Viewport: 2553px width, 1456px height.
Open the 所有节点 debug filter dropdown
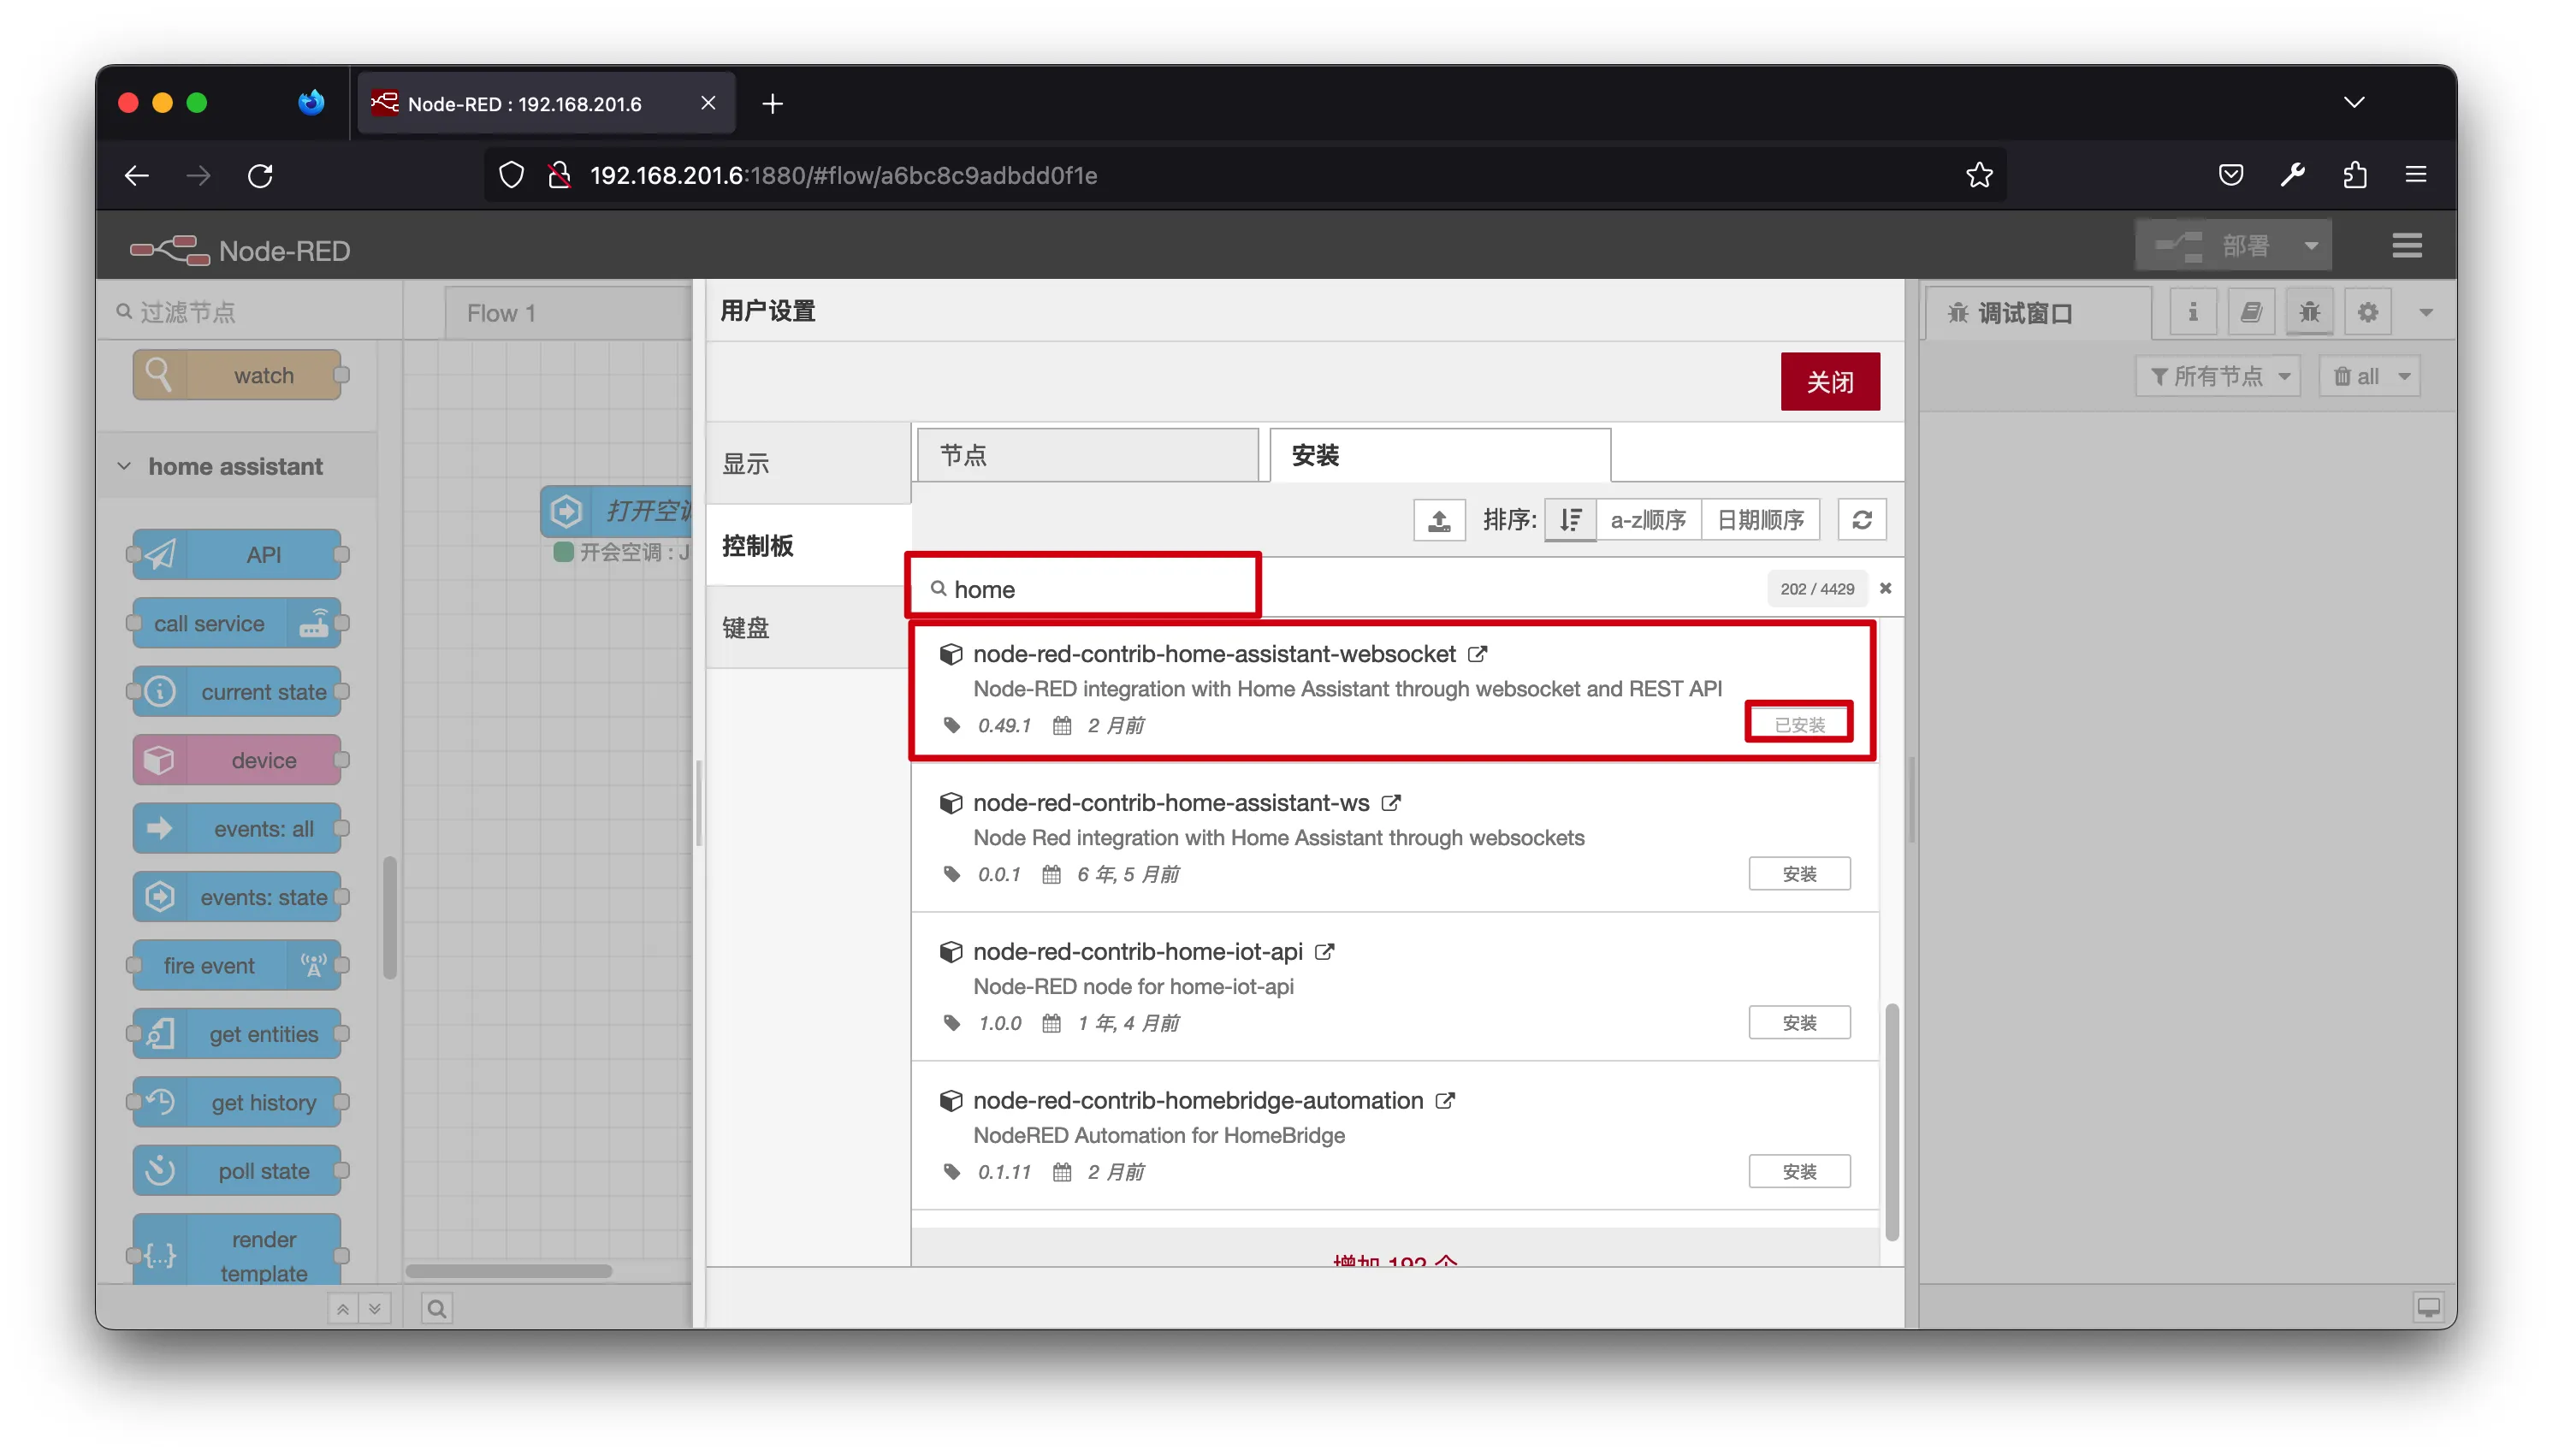(x=2218, y=376)
